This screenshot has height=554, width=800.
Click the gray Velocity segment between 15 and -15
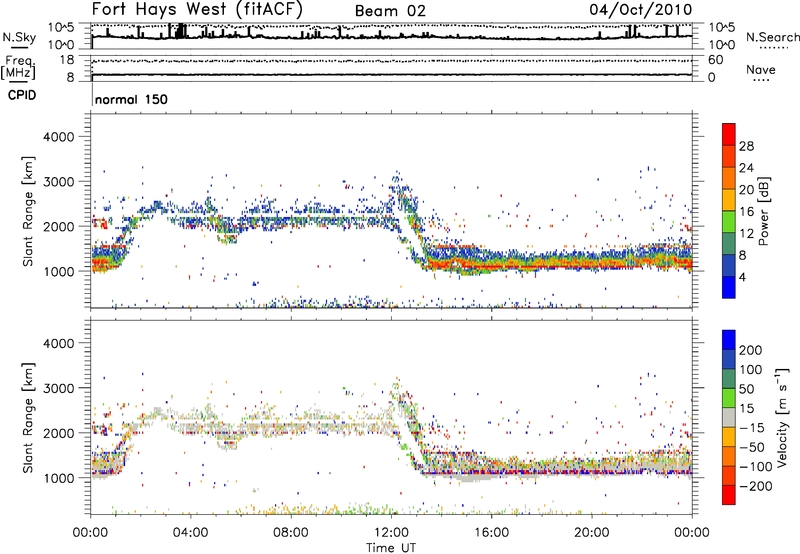pos(729,417)
